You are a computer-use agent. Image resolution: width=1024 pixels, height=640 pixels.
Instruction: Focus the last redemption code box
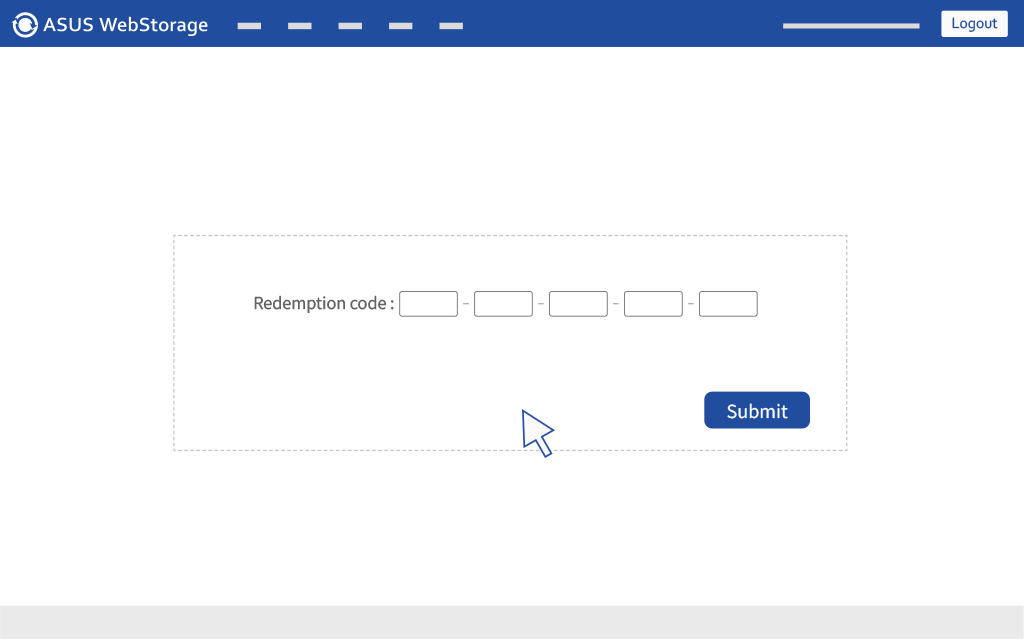coord(728,304)
